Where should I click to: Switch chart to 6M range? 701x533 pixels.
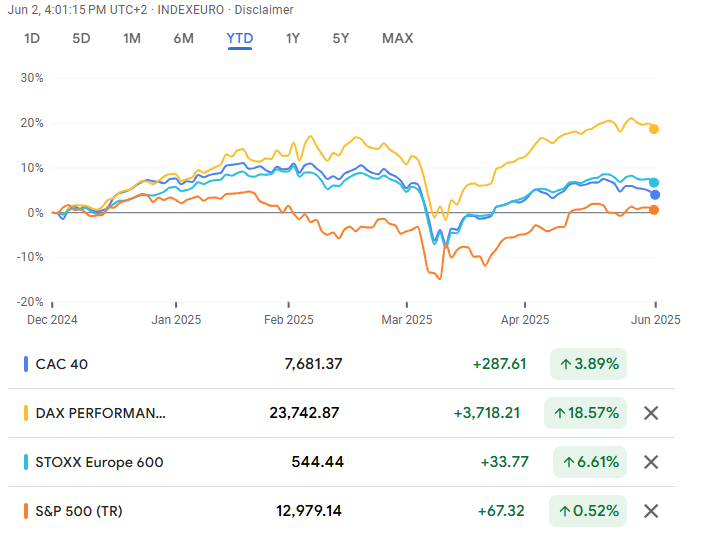[x=183, y=38]
